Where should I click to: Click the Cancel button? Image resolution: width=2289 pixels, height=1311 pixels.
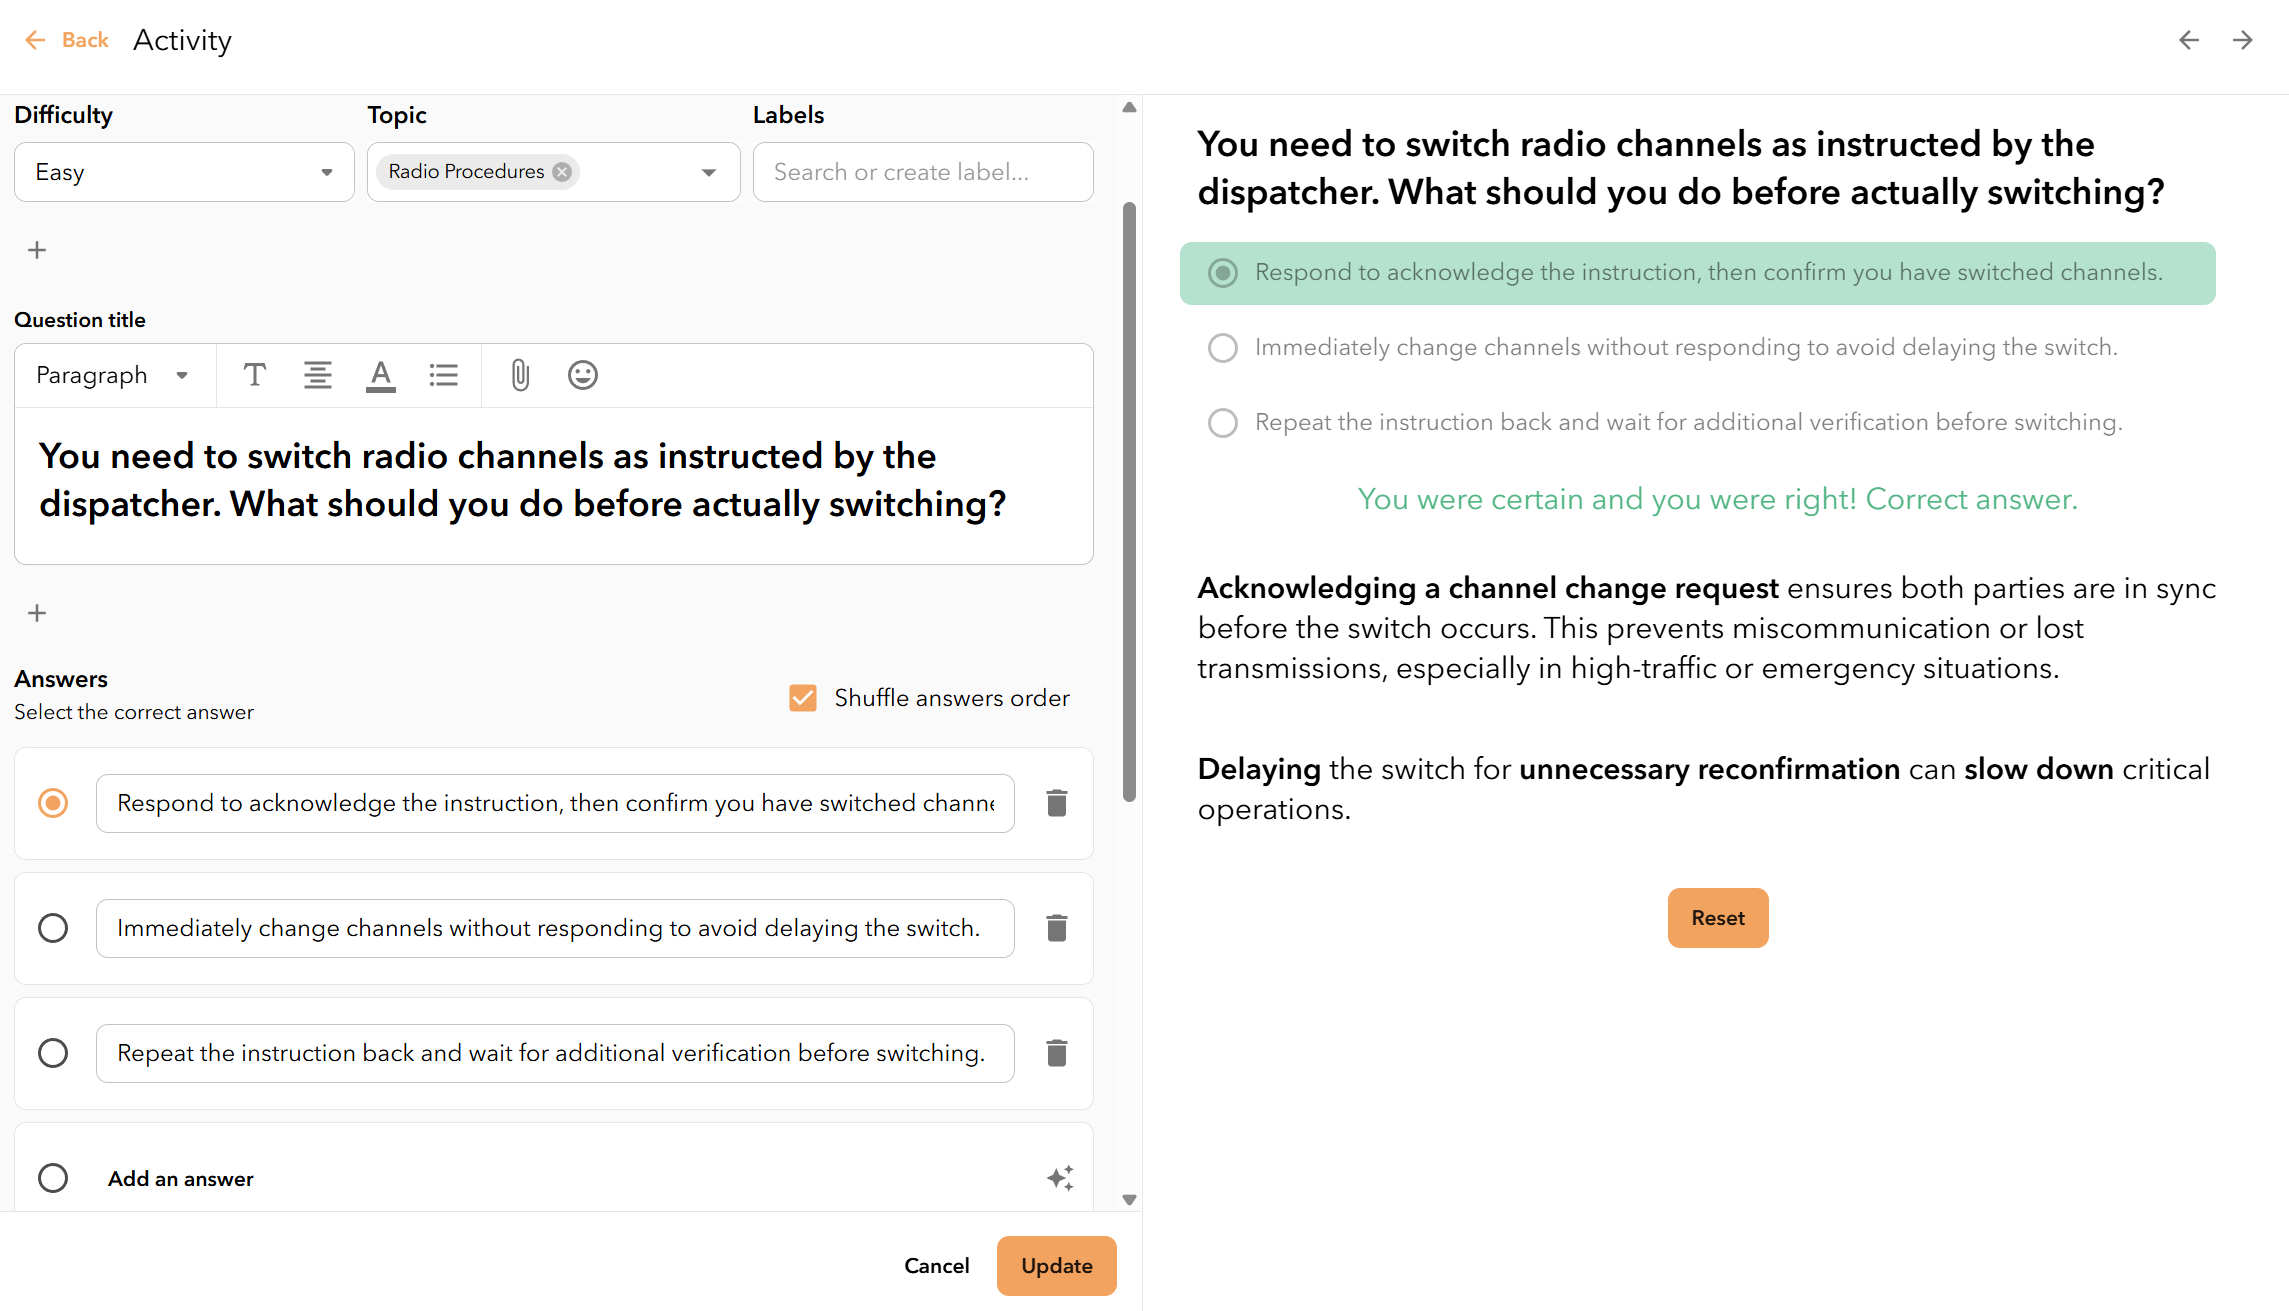point(936,1266)
